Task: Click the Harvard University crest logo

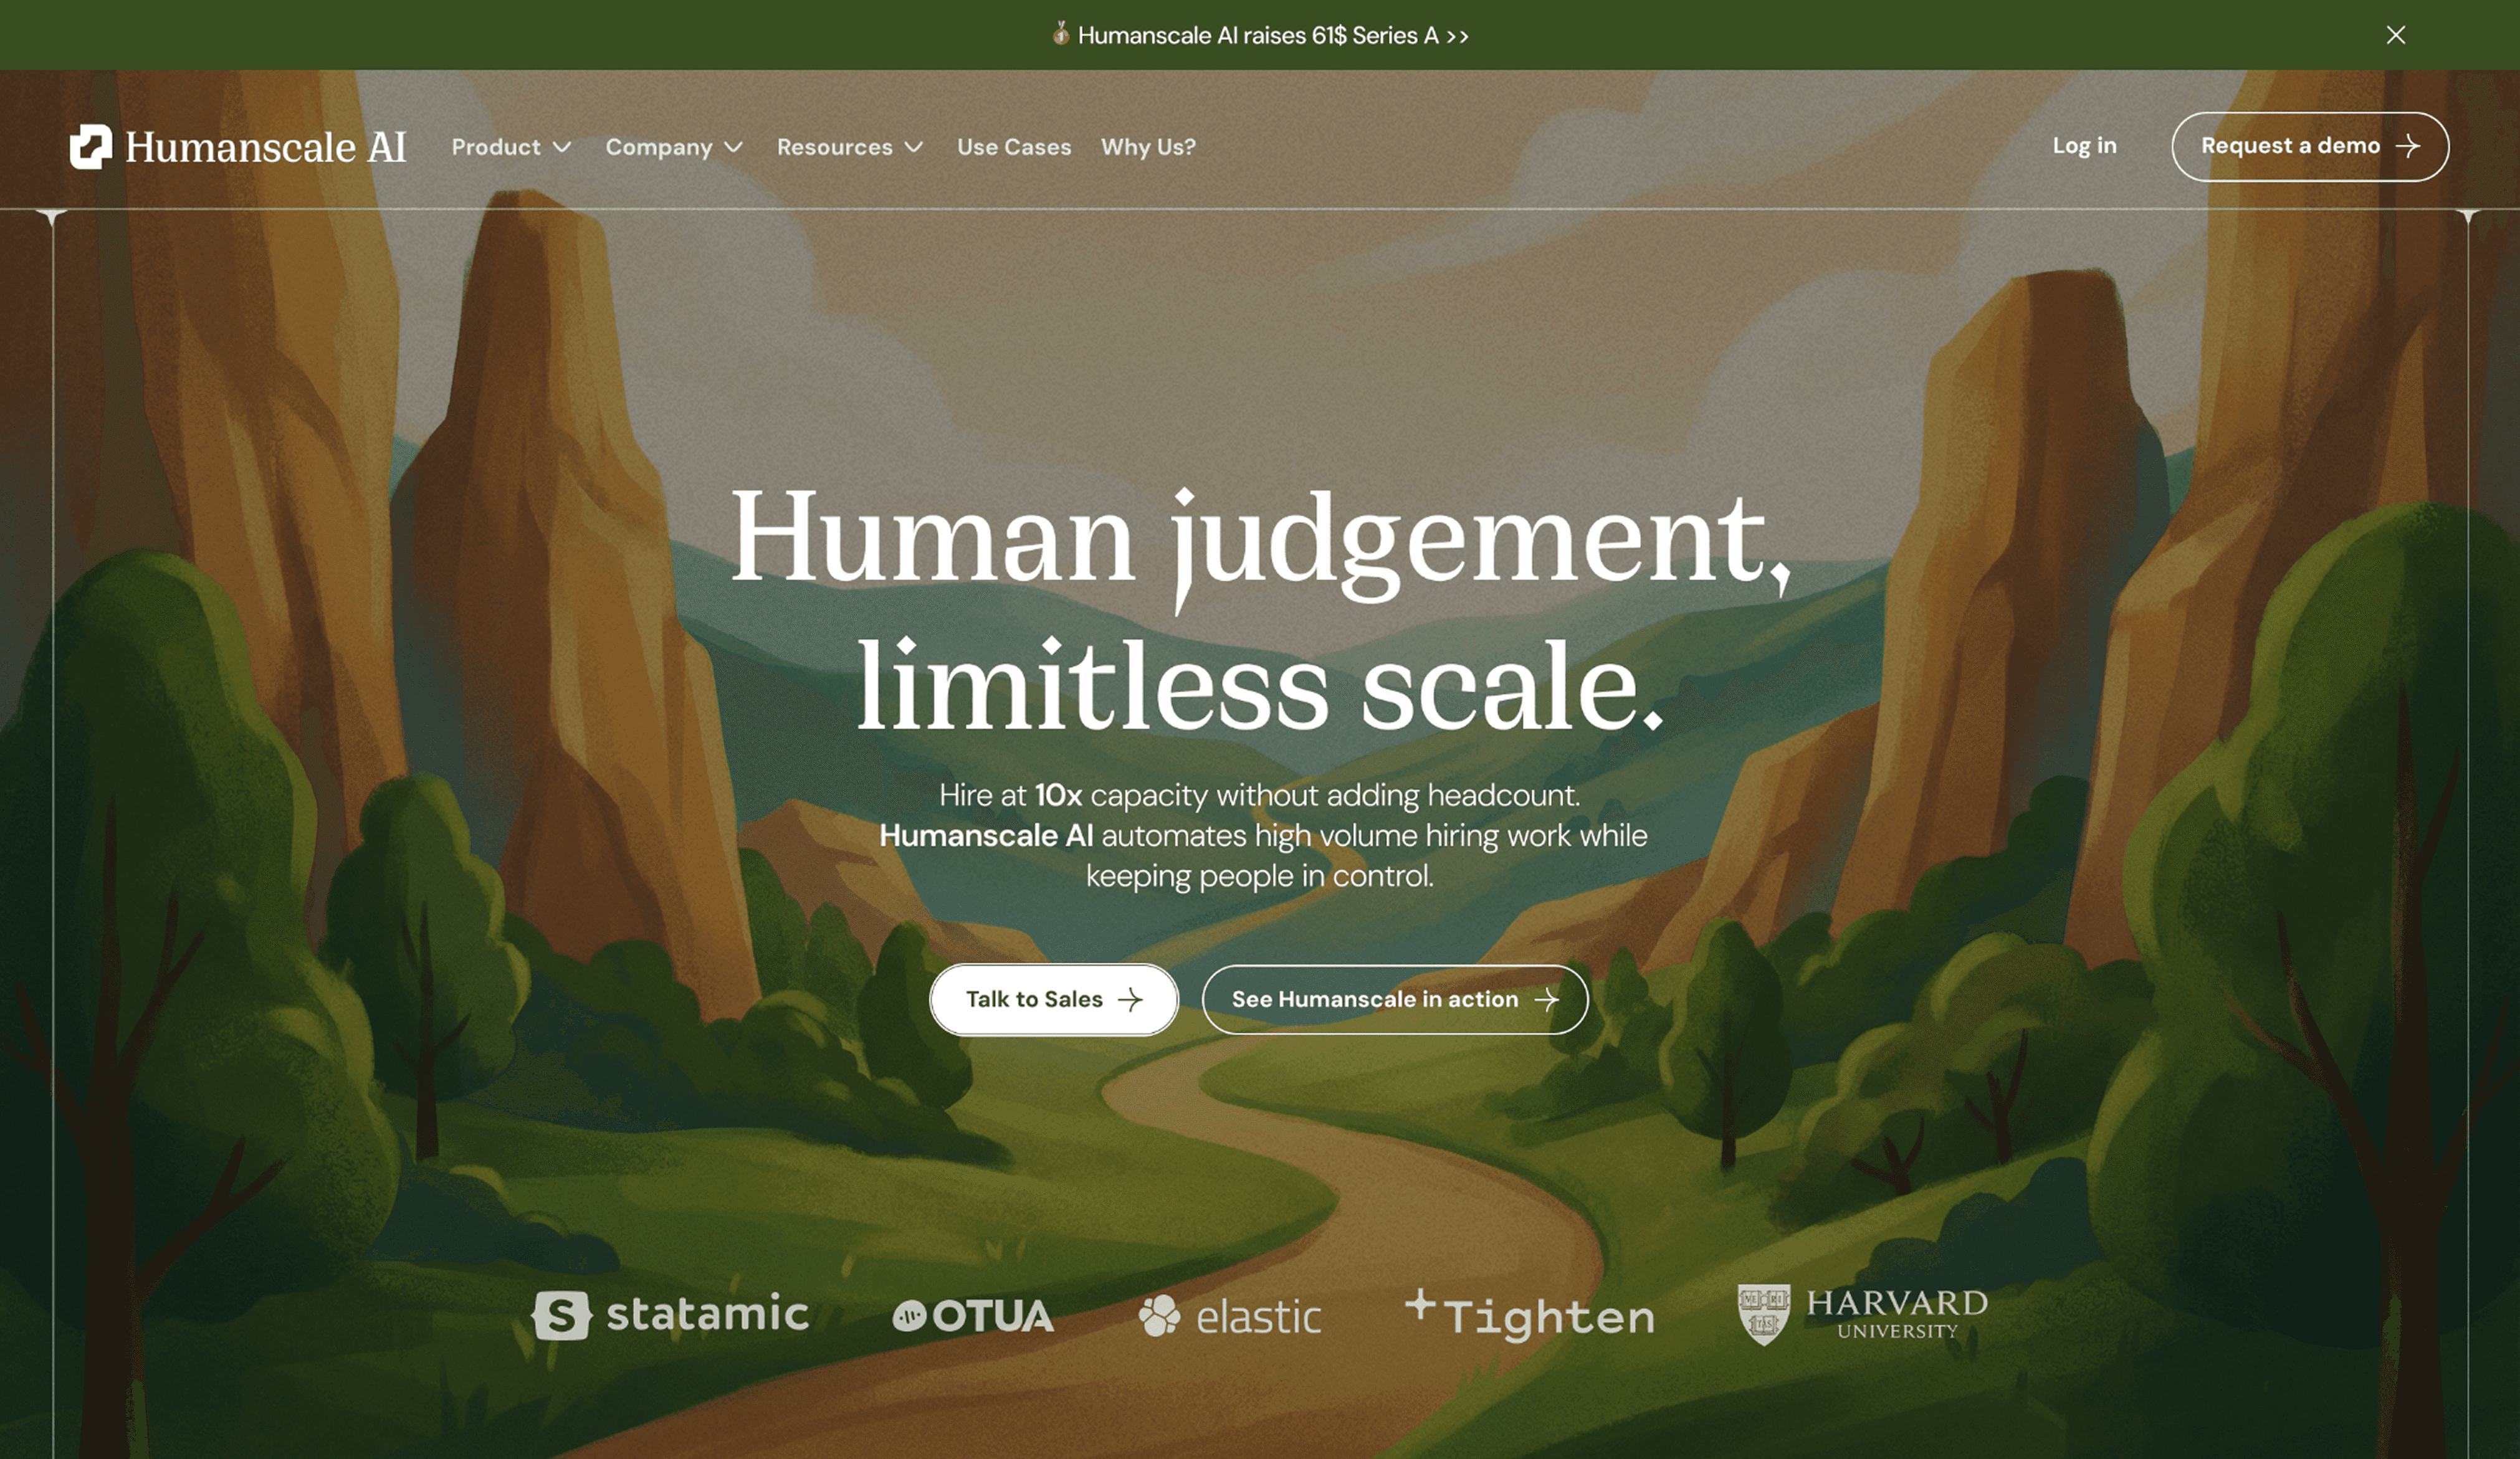Action: pyautogui.click(x=1763, y=1314)
